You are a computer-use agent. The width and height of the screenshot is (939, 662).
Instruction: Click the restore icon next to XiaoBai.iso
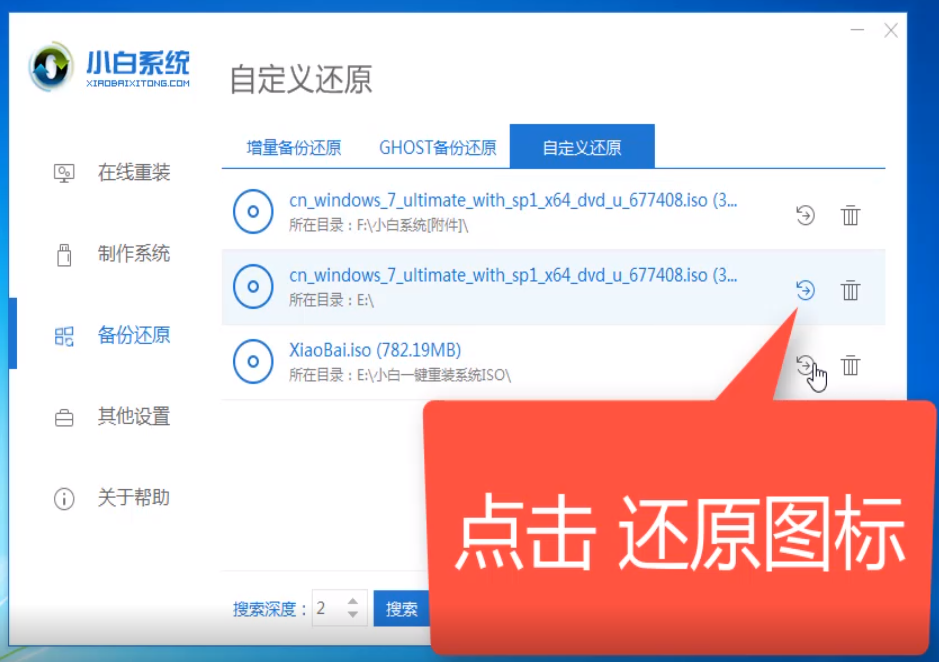click(808, 364)
